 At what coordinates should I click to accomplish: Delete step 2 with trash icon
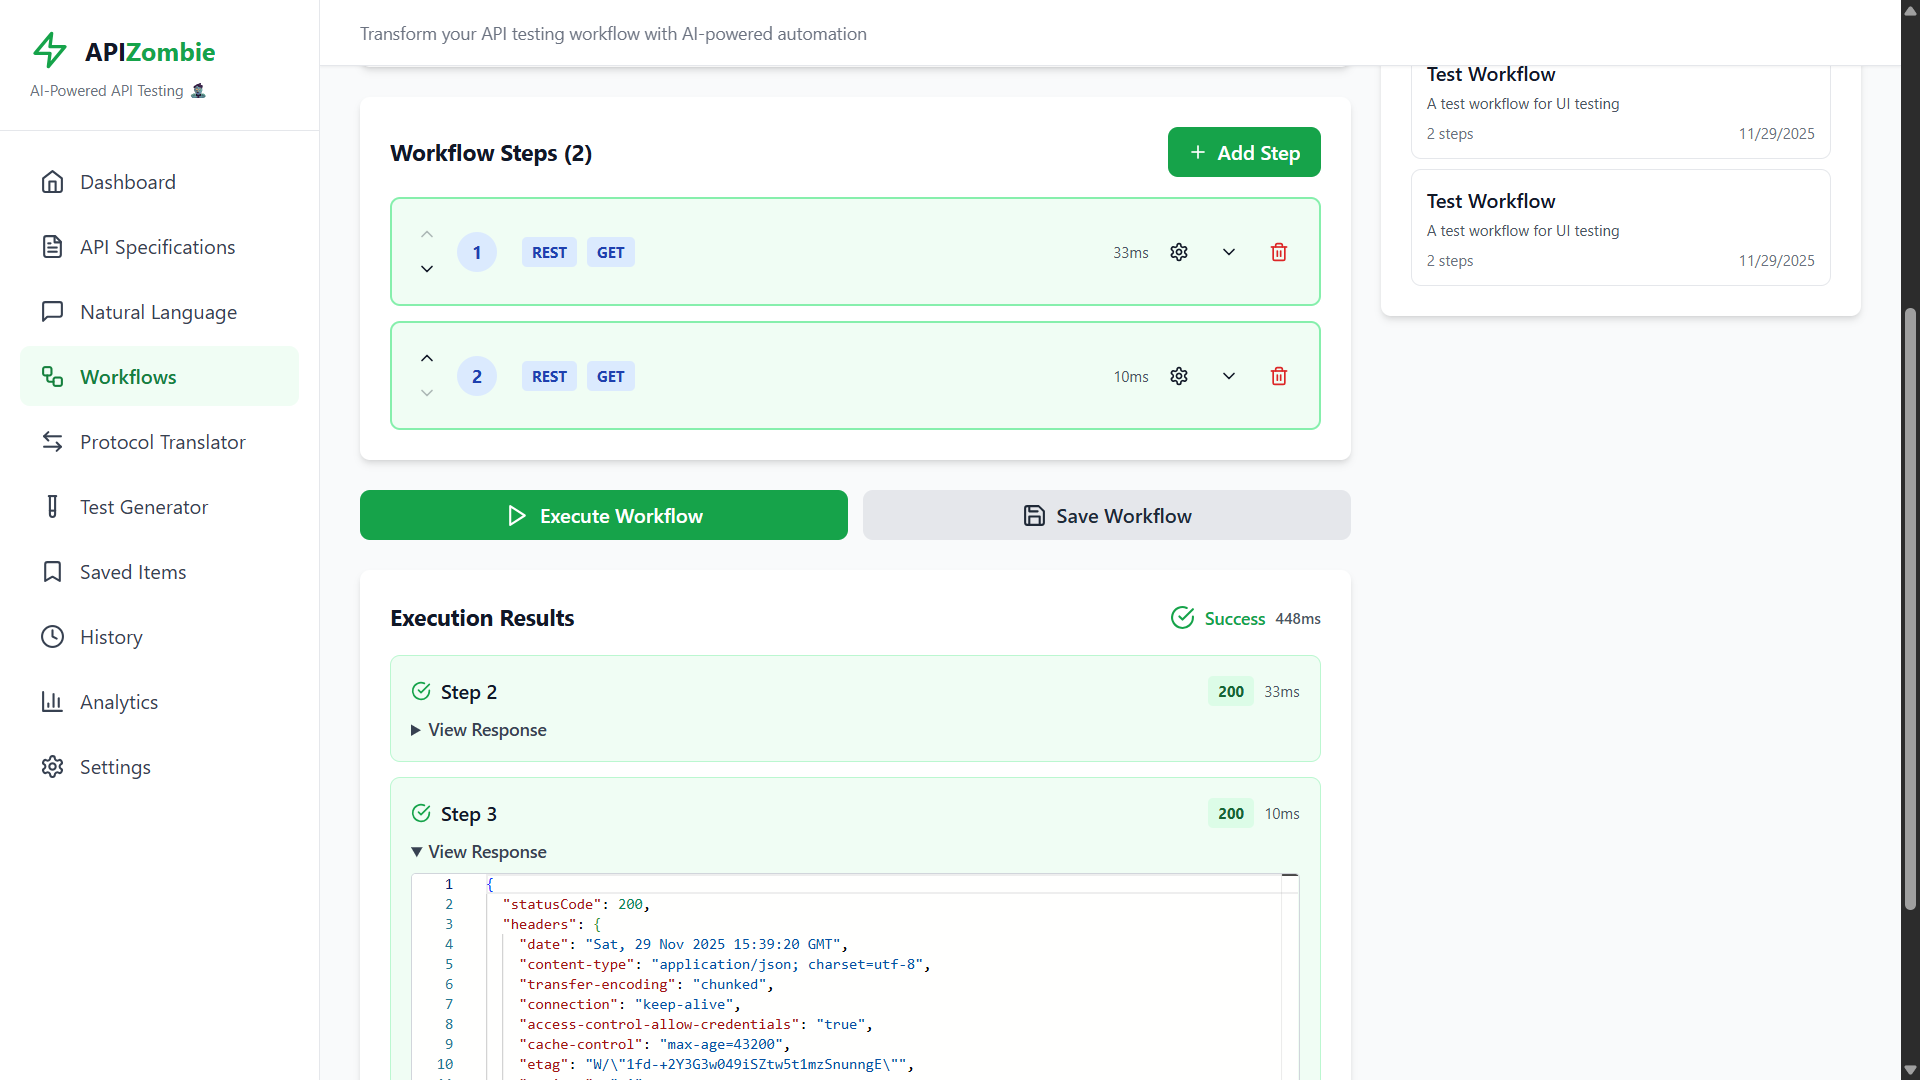click(1278, 376)
